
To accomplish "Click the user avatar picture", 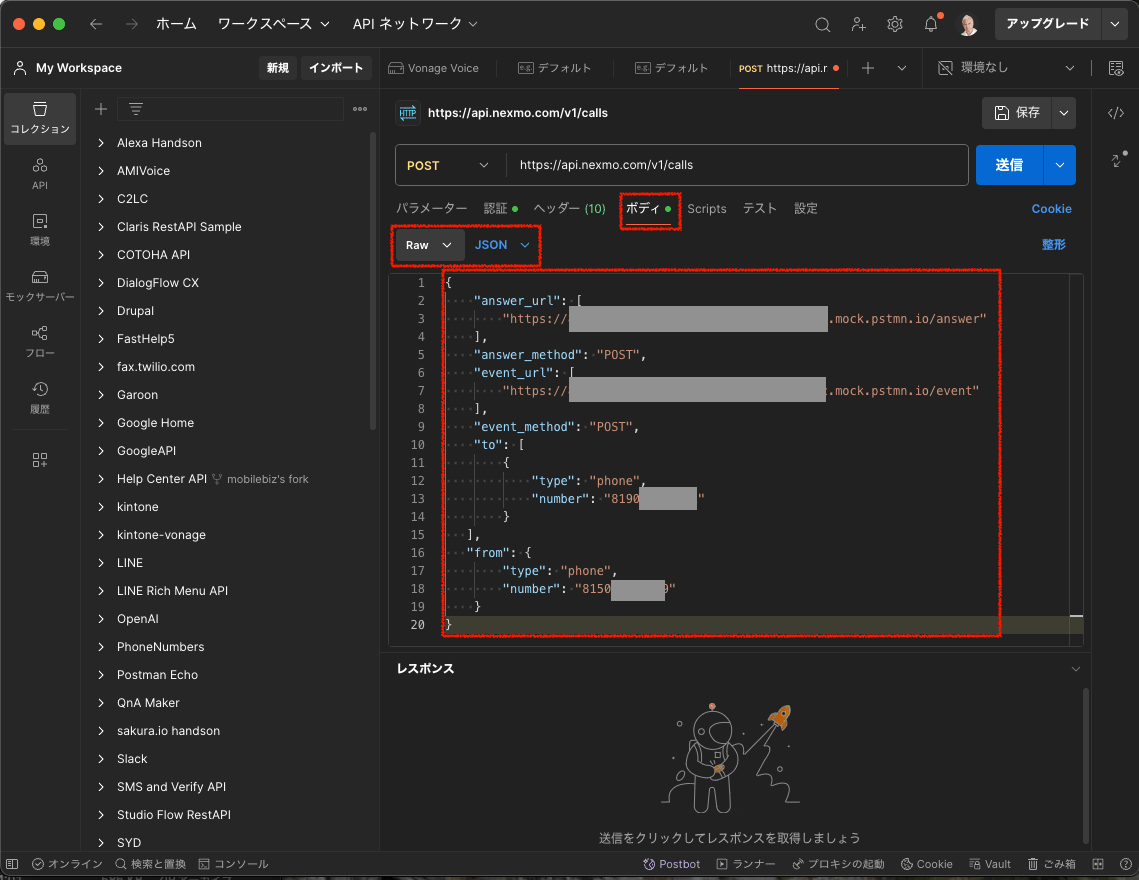I will [x=968, y=25].
